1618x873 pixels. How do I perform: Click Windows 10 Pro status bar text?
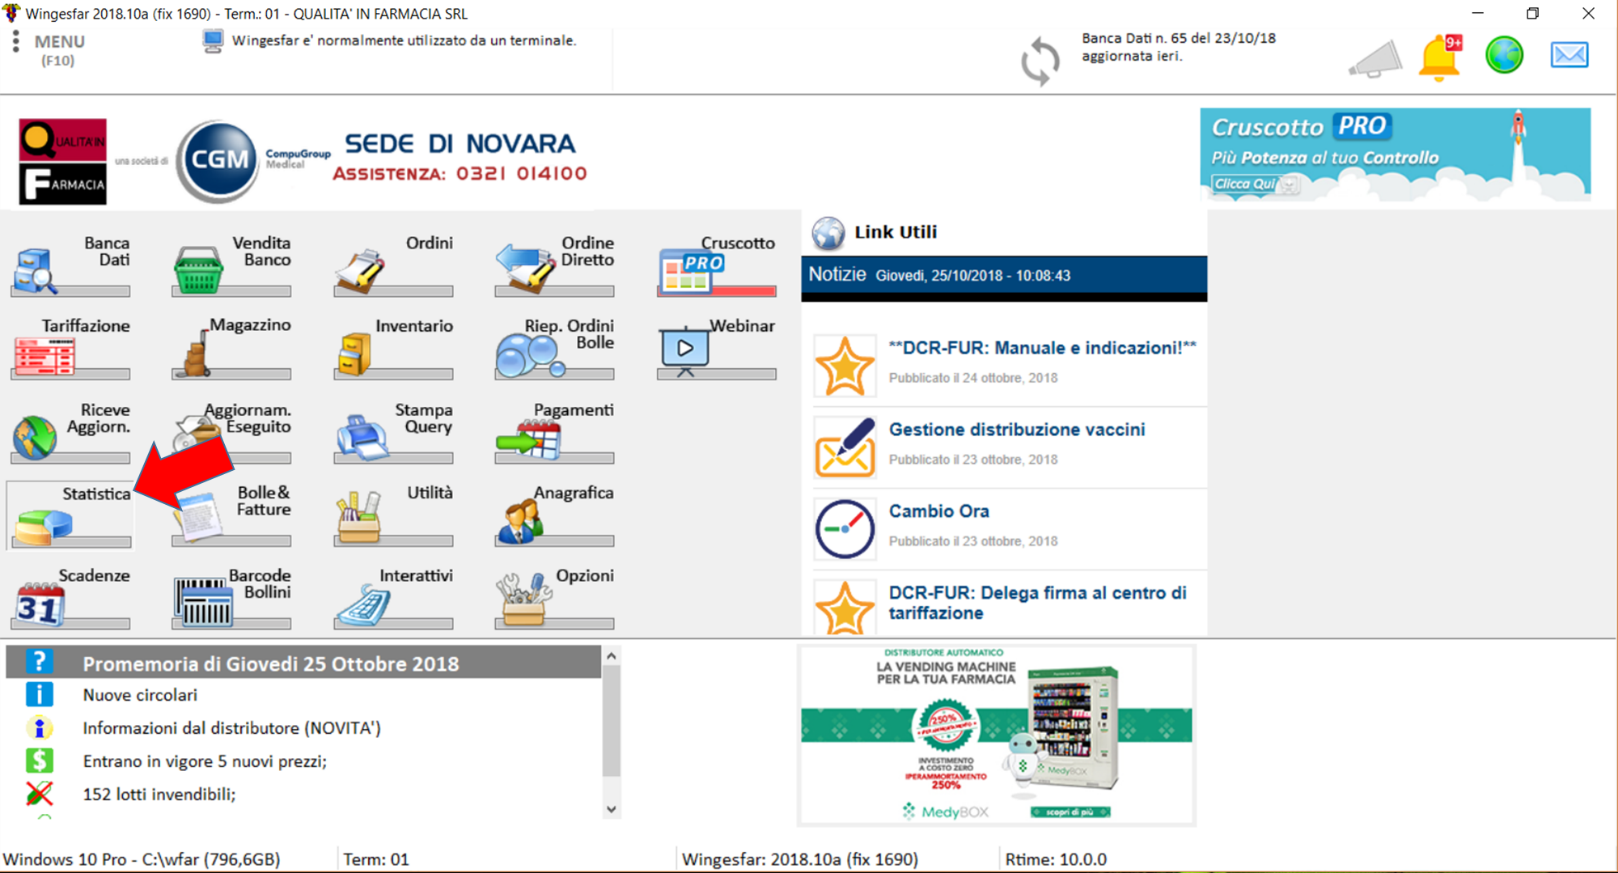coord(141,859)
